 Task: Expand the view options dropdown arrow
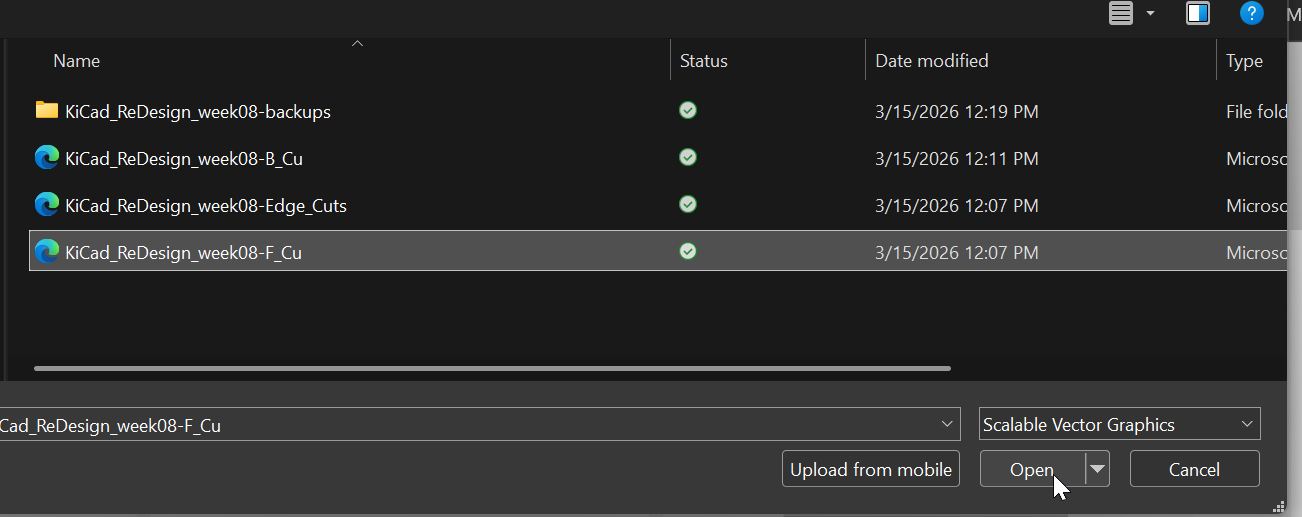coord(1150,13)
